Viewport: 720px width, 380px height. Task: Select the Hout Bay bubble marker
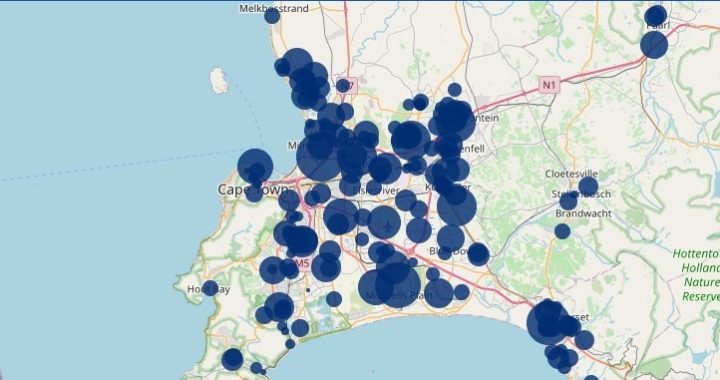tap(210, 288)
